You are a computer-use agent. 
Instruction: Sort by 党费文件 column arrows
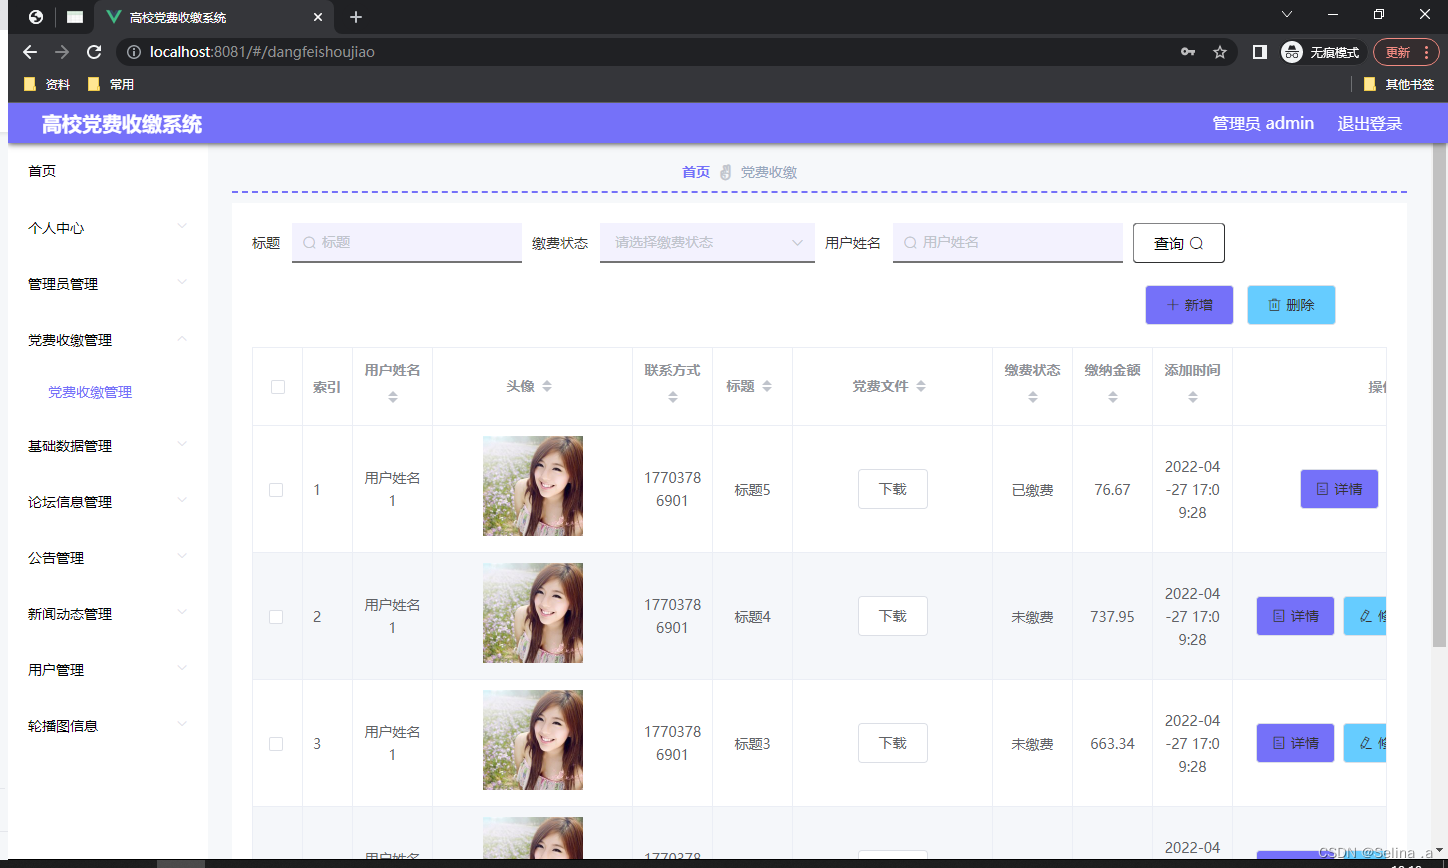[921, 386]
